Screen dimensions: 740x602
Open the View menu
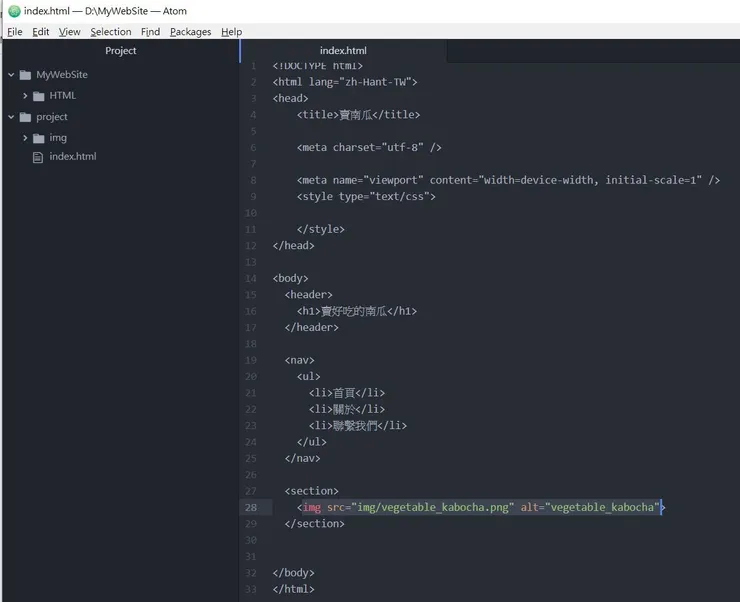click(x=69, y=32)
